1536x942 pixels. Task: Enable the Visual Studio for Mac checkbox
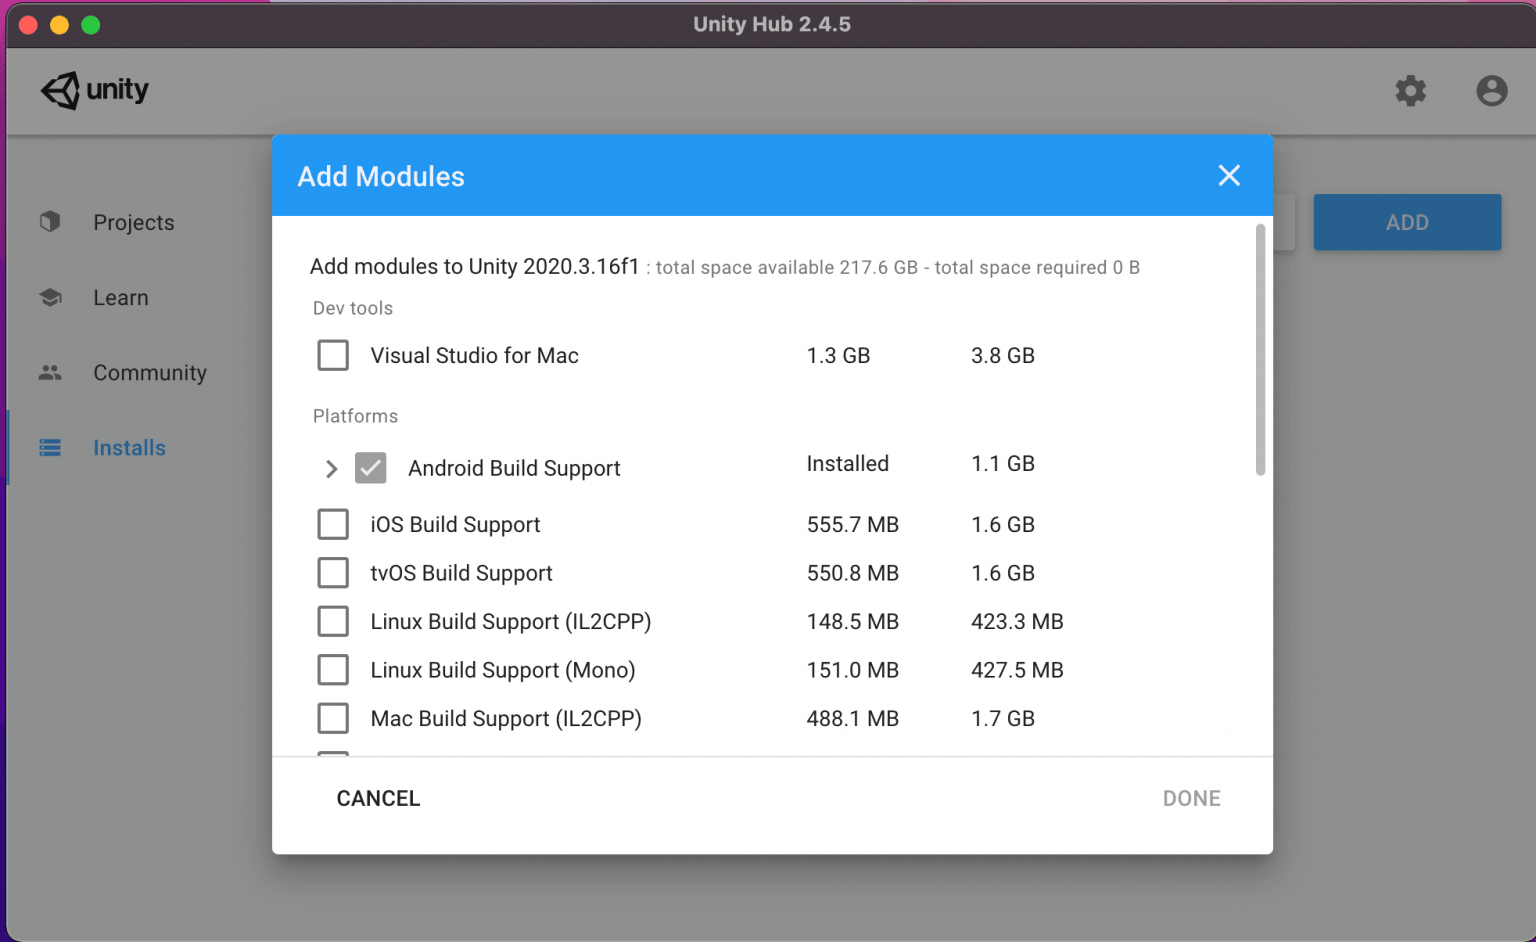[x=333, y=356]
